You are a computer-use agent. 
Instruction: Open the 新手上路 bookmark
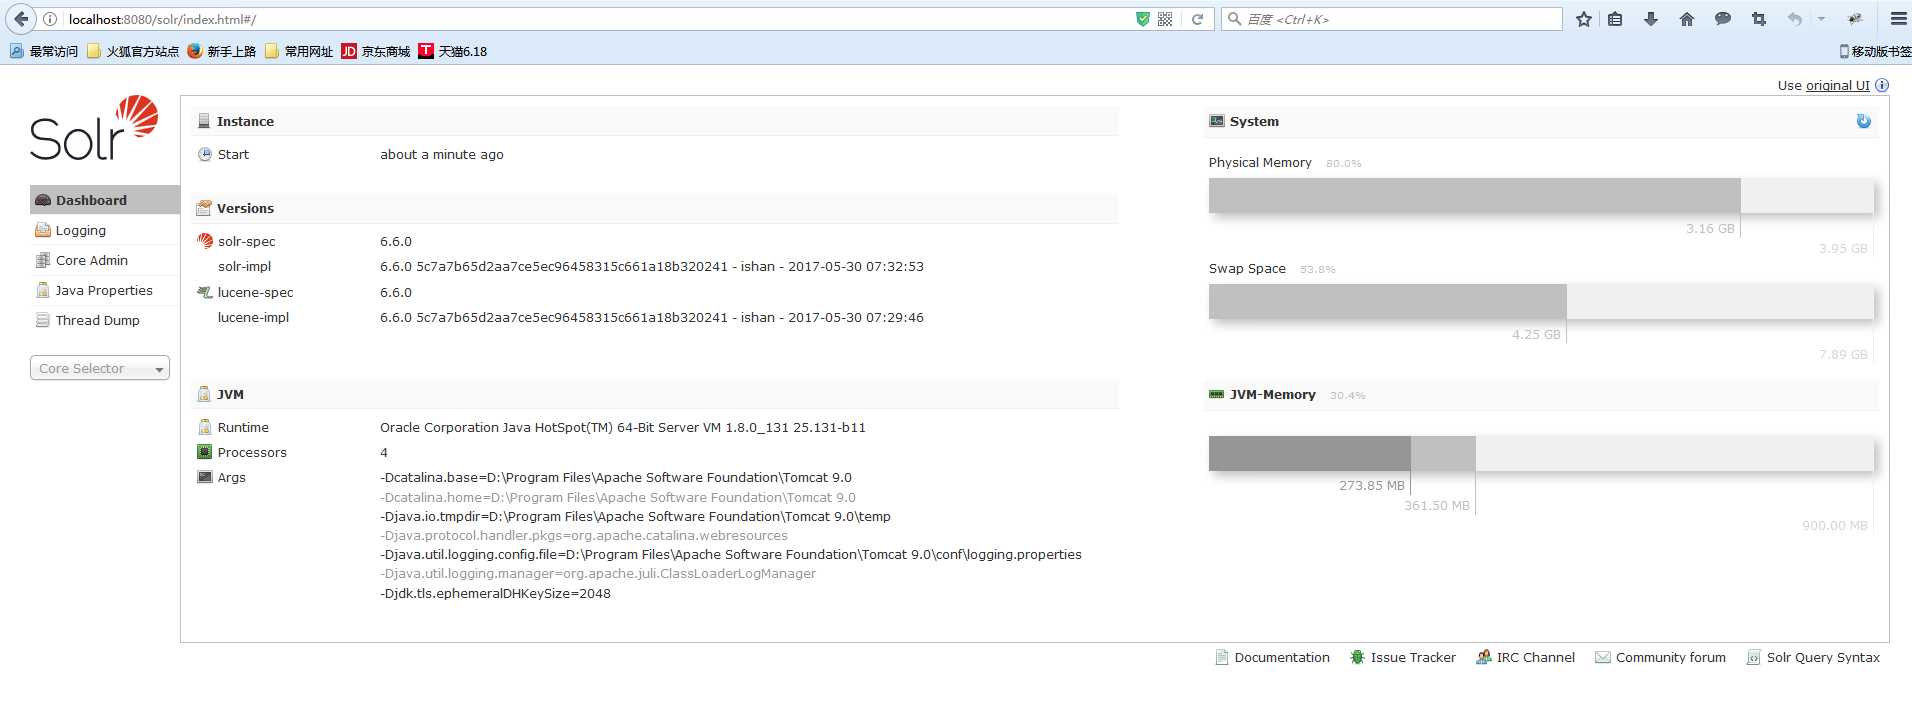pos(222,51)
